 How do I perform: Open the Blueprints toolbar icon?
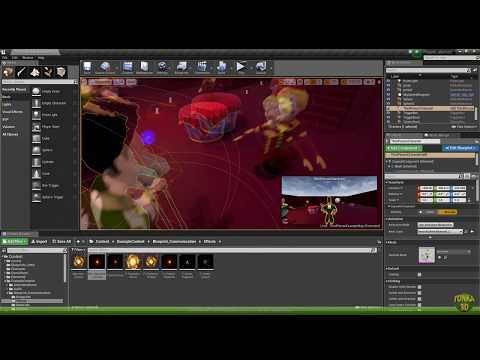tap(182, 67)
